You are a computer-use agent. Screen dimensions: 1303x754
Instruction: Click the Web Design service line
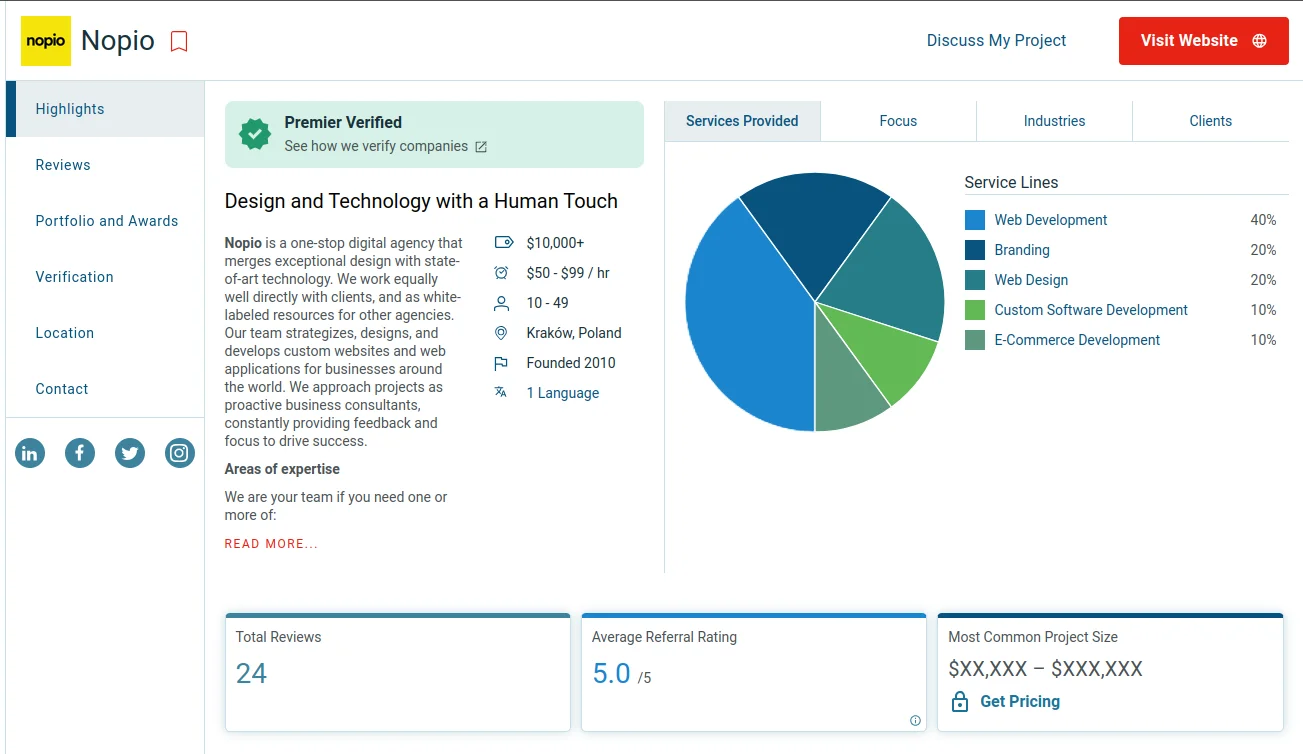(1031, 280)
